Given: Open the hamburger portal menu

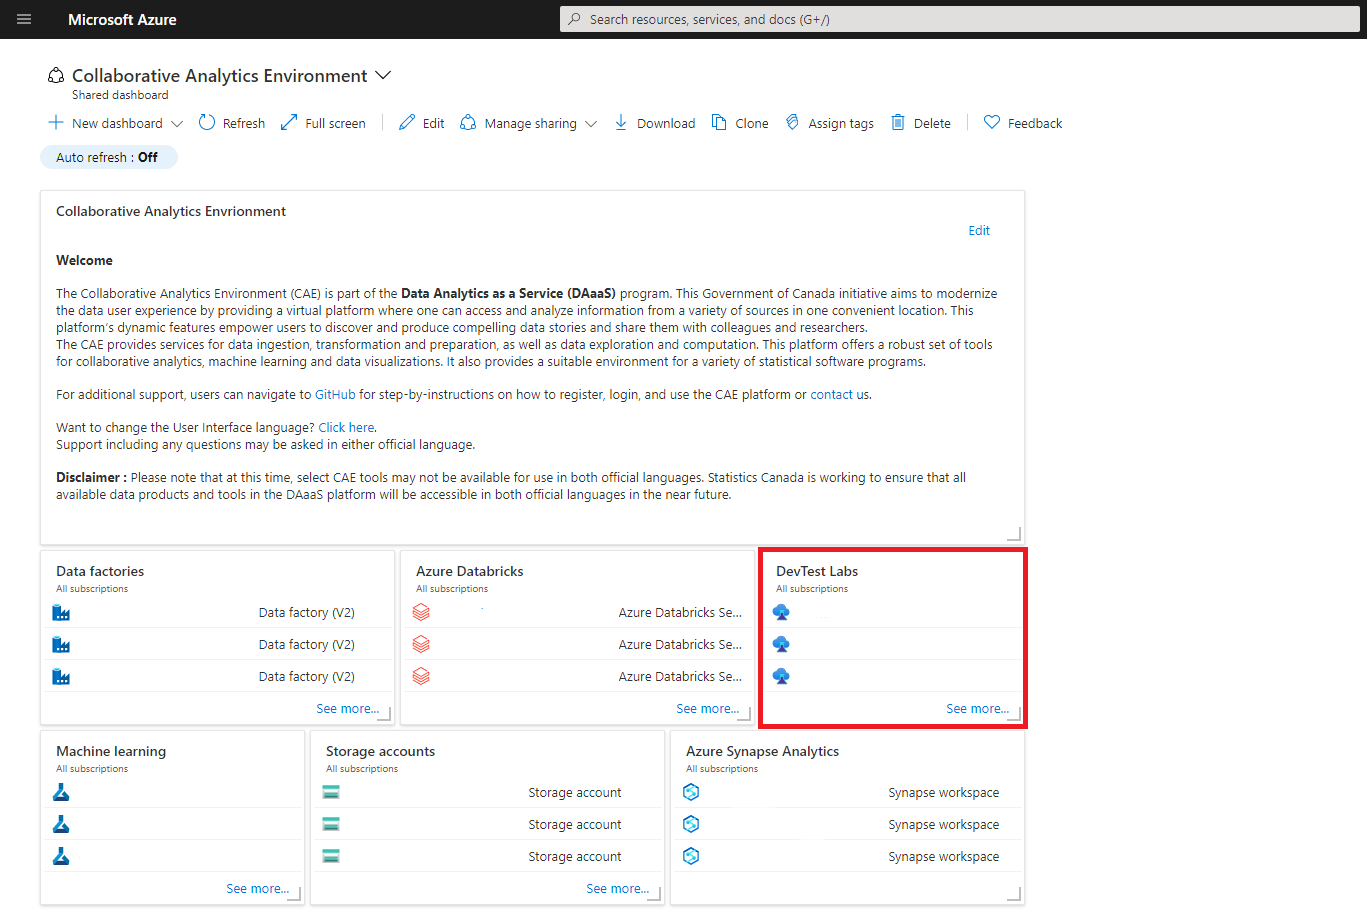Looking at the screenshot, I should click(24, 19).
